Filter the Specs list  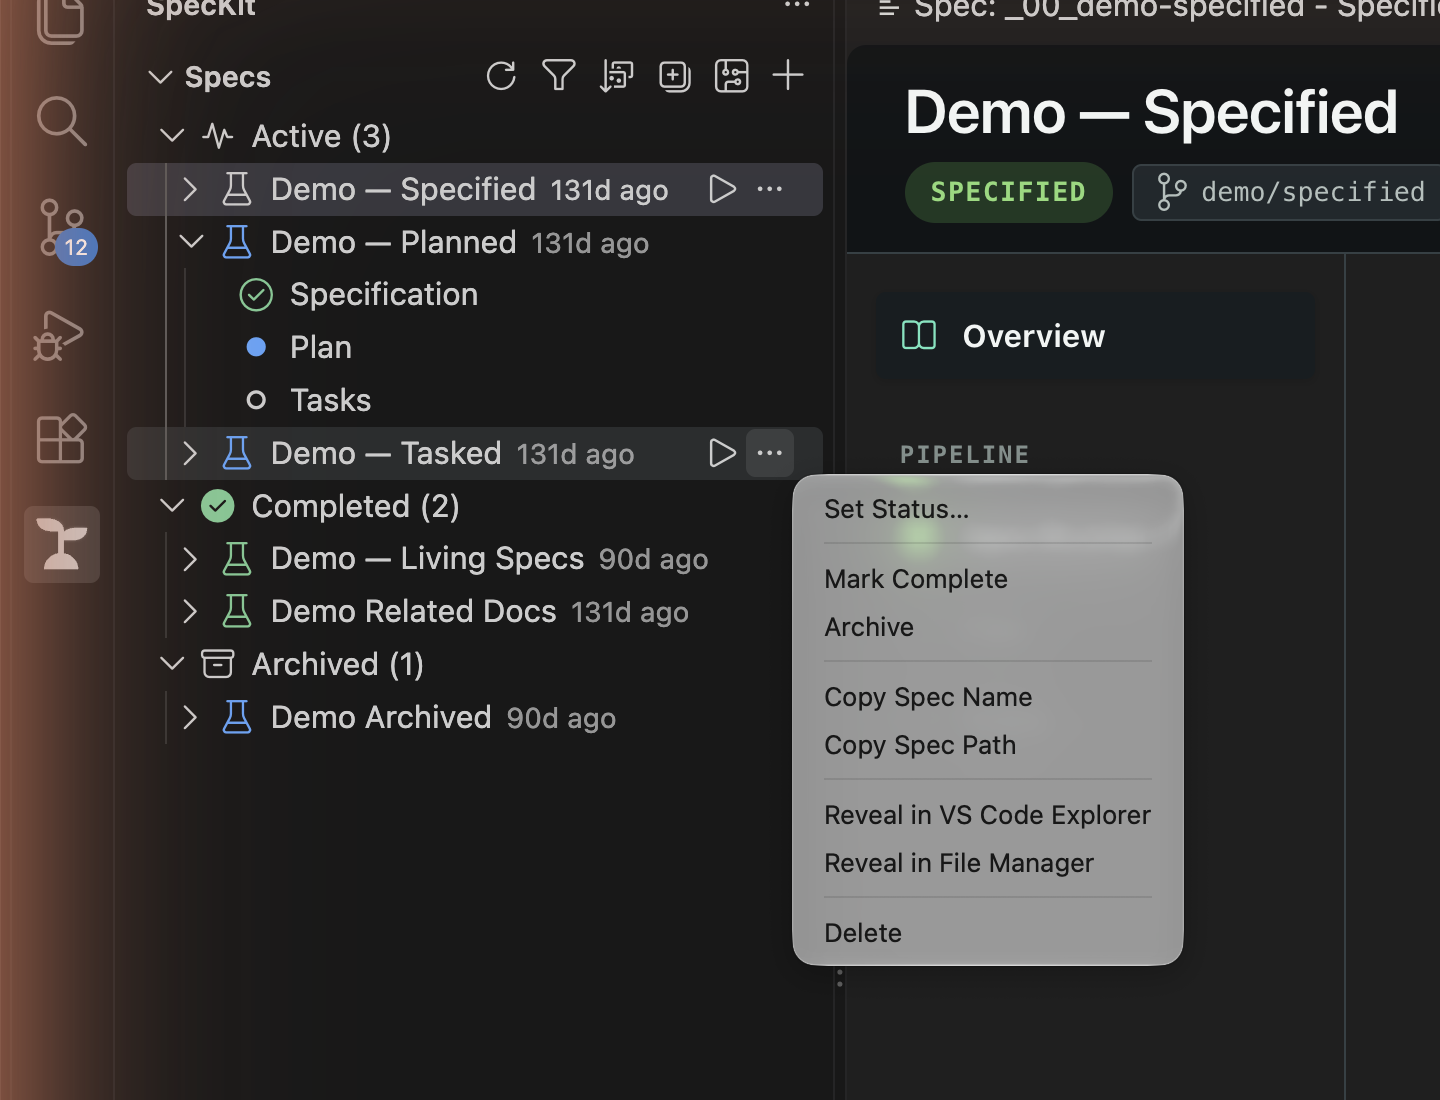tap(559, 76)
